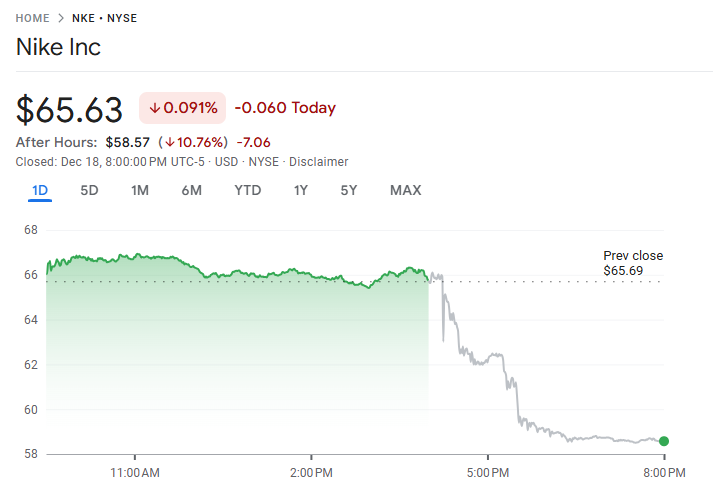This screenshot has height=491, width=713.
Task: Select the 1D time range tab
Action: (x=40, y=190)
